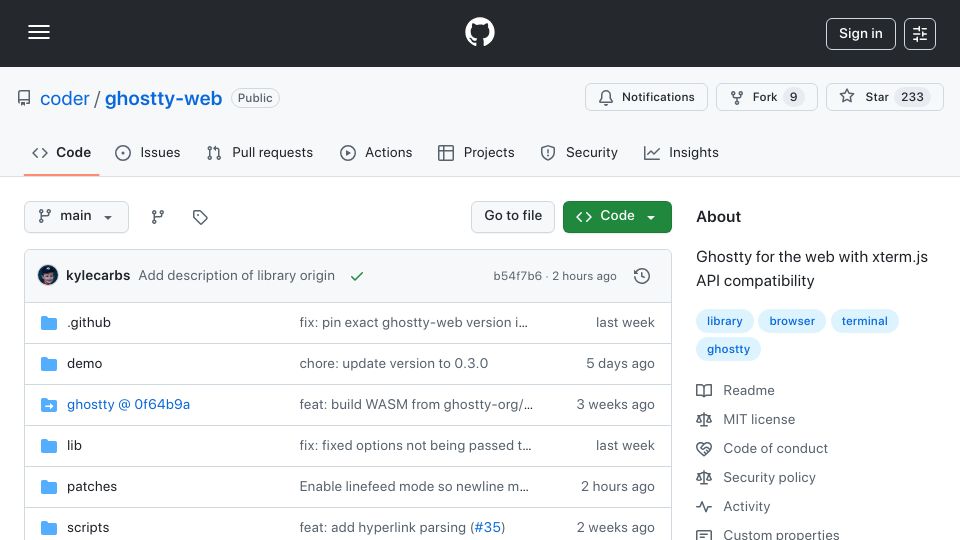This screenshot has height=540, width=960.
Task: Click the heart icon next to Code of conduct
Action: click(704, 449)
